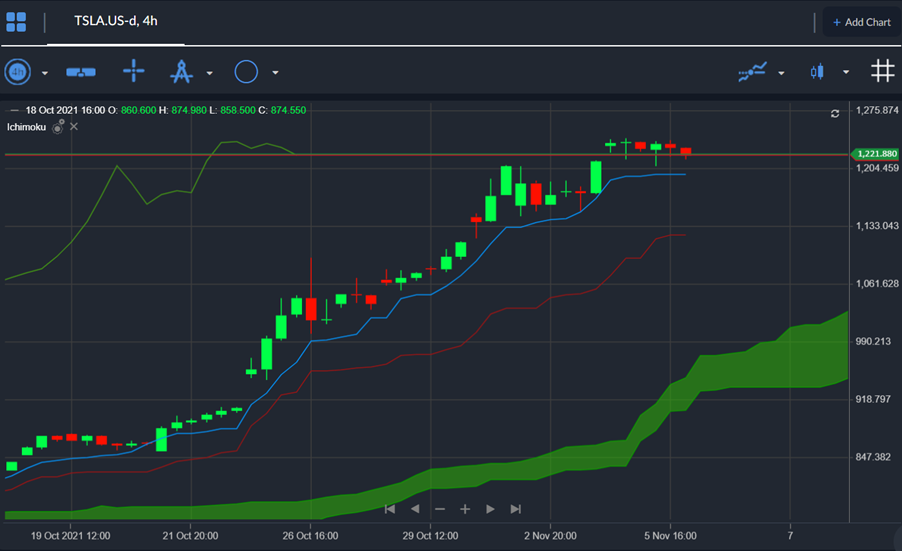Image resolution: width=902 pixels, height=551 pixels.
Task: Click the 1,061.628 price axis label
Action: pos(877,284)
